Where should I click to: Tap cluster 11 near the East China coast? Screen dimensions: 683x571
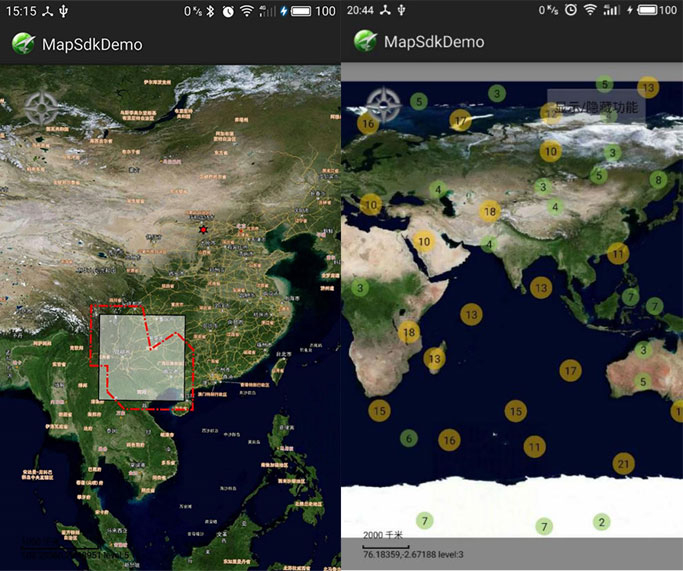pyautogui.click(x=618, y=254)
